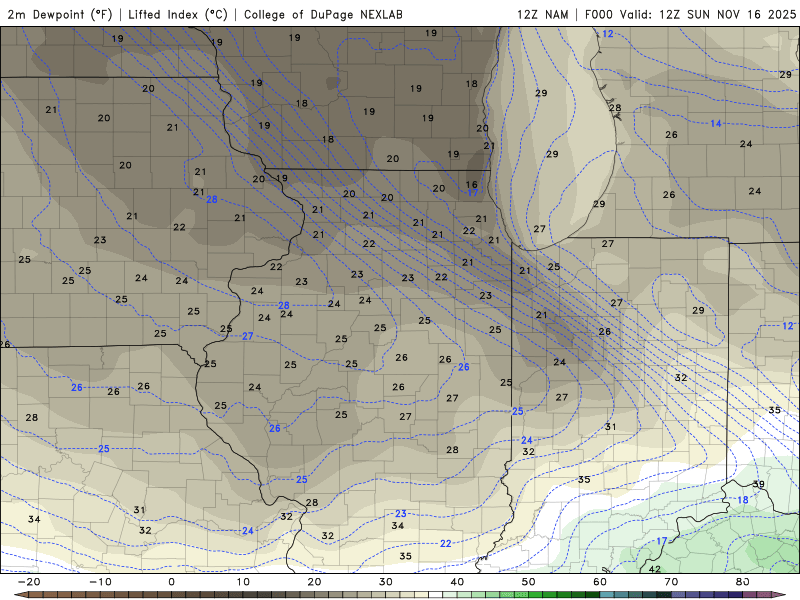Click the blue contour label 18
The width and height of the screenshot is (800, 600).
pyautogui.click(x=743, y=500)
